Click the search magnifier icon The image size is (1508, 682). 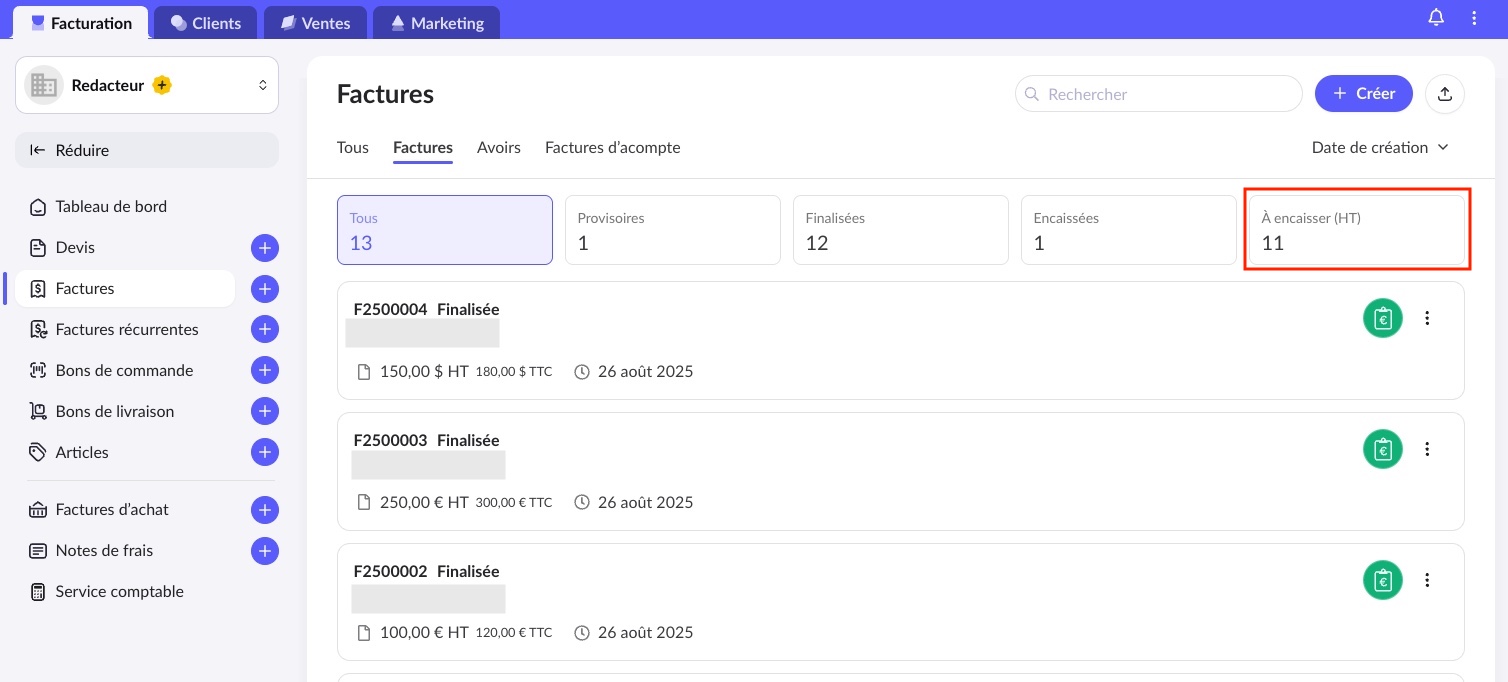tap(1032, 94)
